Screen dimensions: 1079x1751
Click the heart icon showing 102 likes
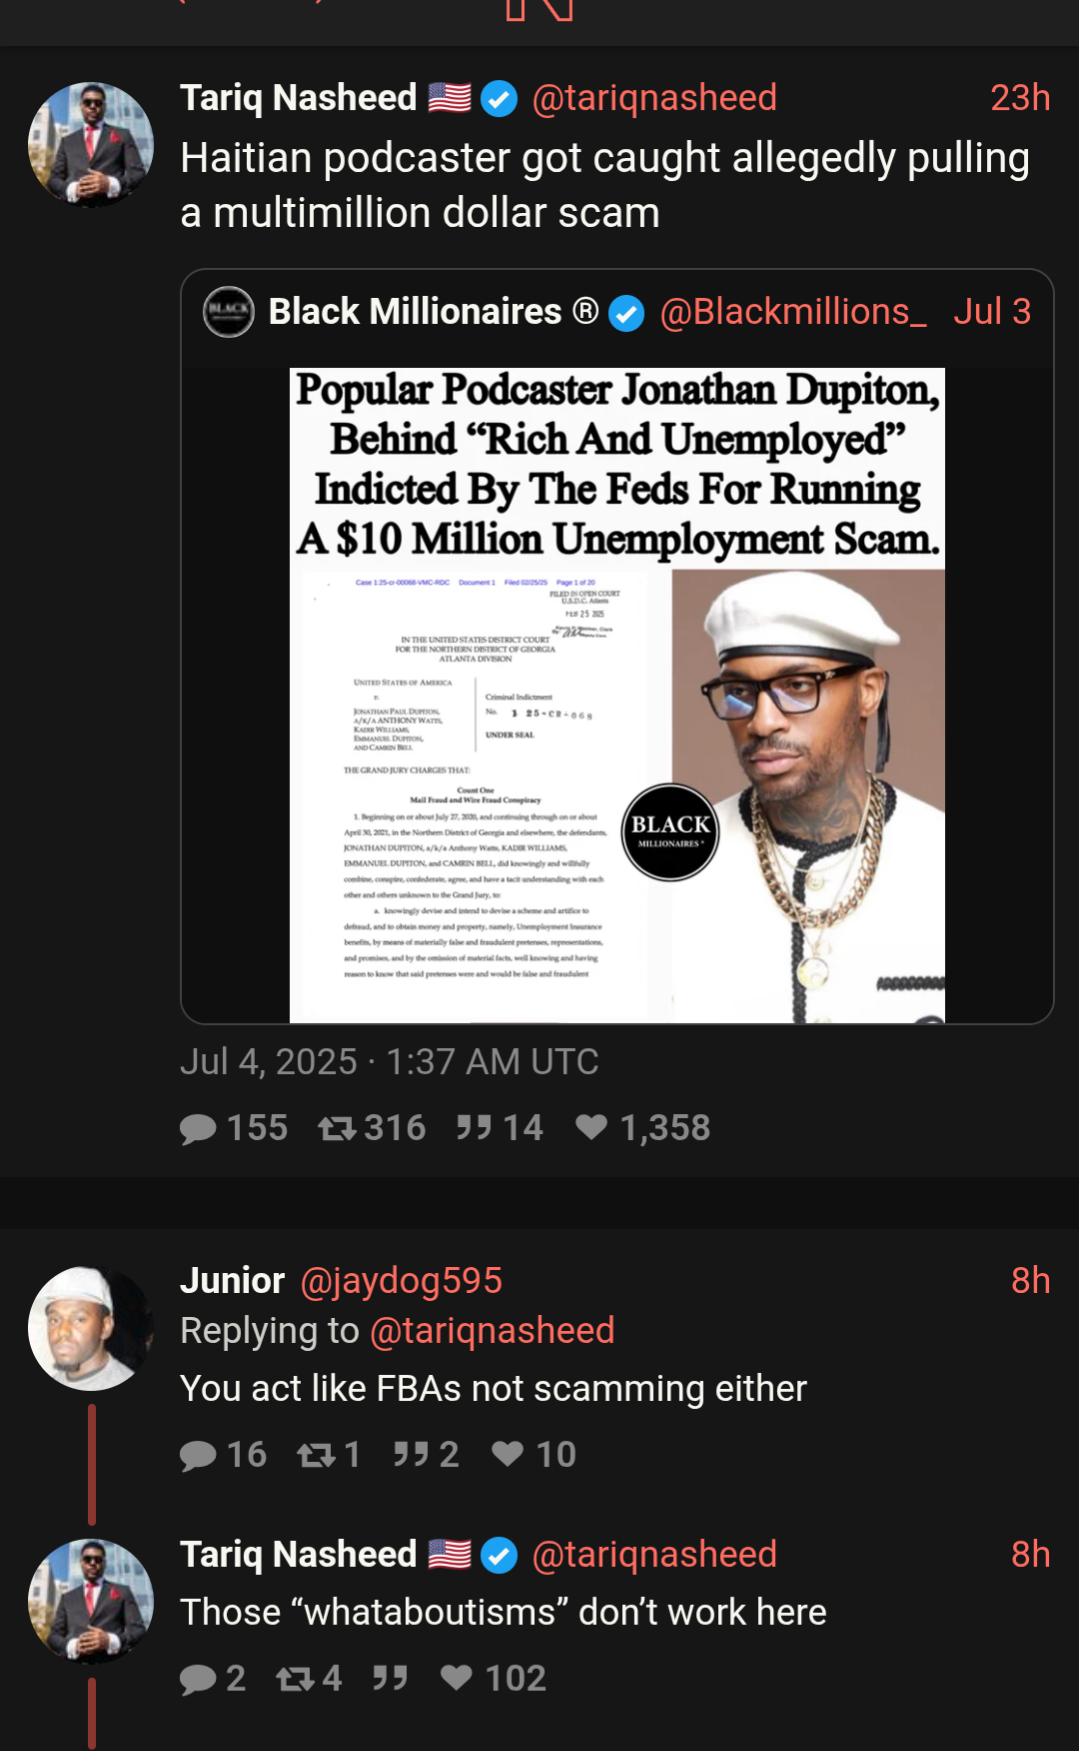tap(456, 1678)
